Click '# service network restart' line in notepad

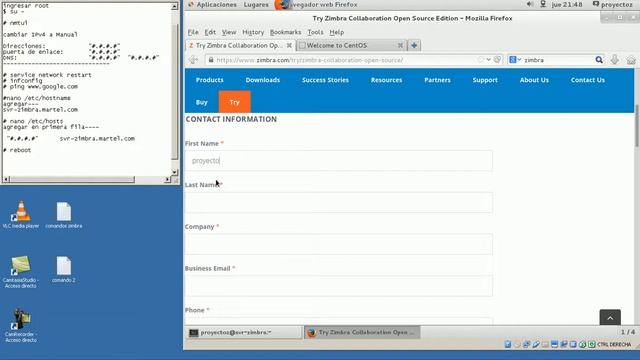[x=47, y=75]
